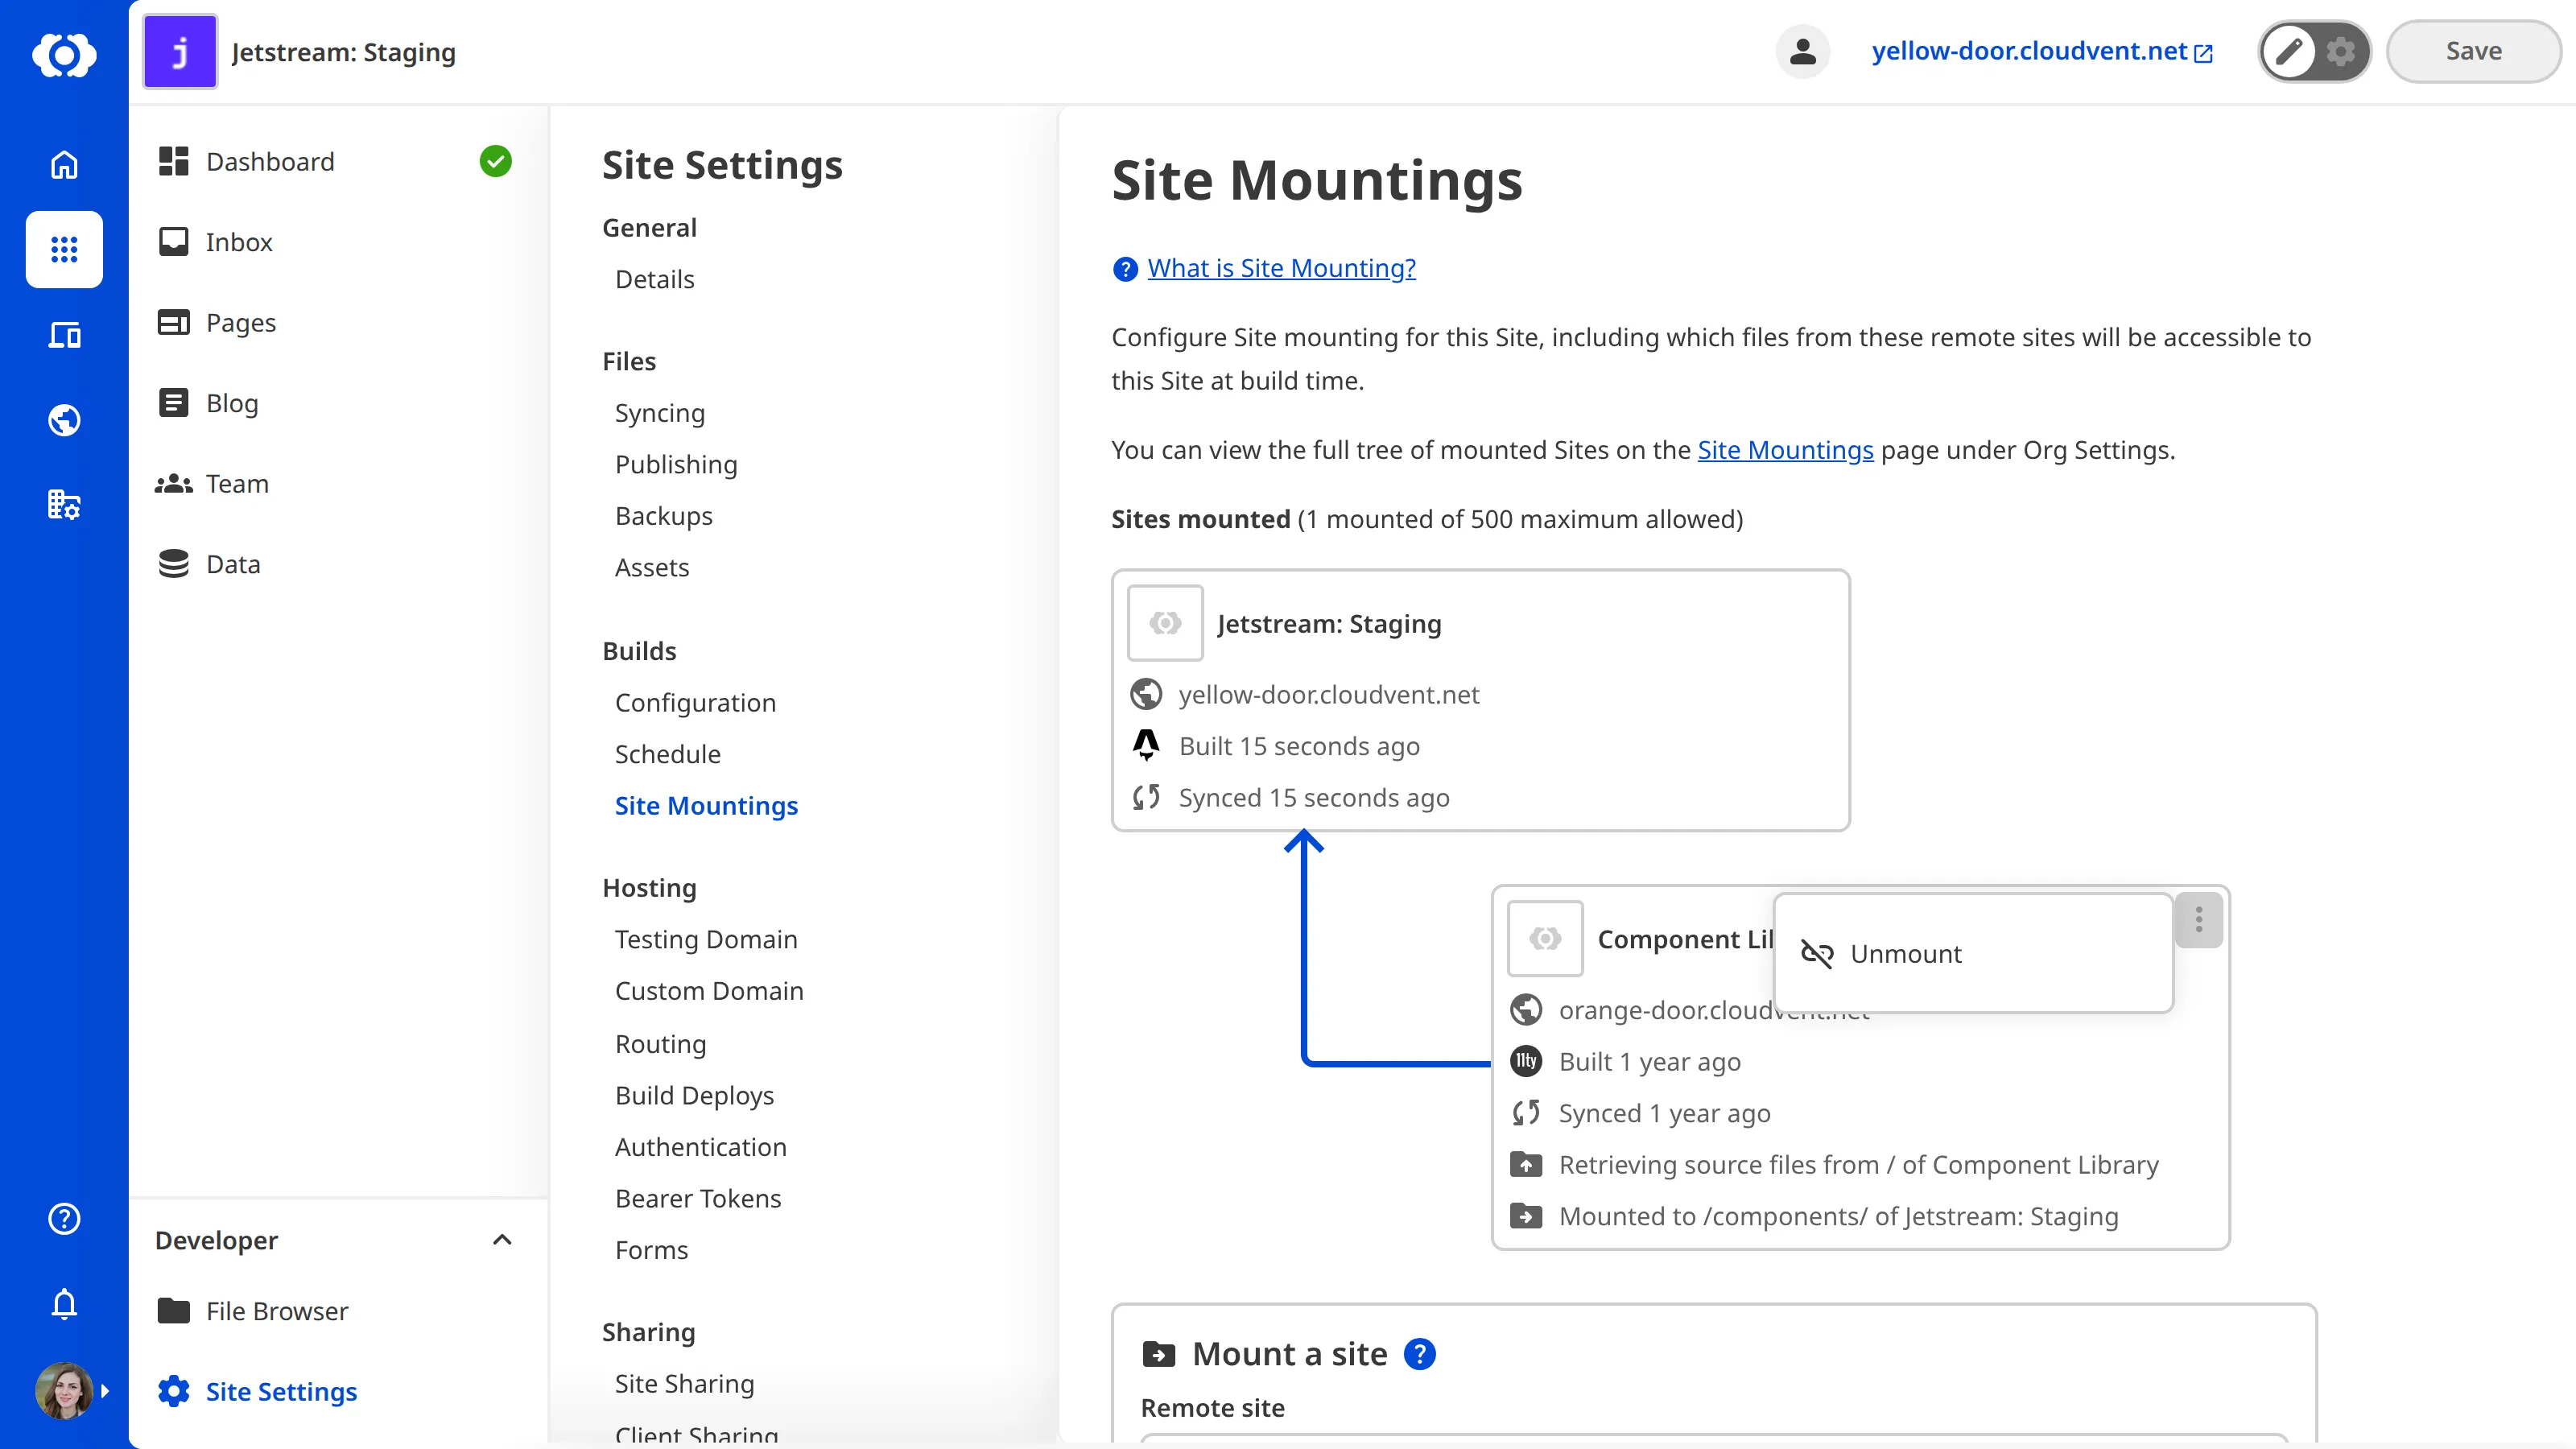This screenshot has width=2576, height=1449.
Task: Click help icon beside What is Site Mounting
Action: tap(1125, 269)
